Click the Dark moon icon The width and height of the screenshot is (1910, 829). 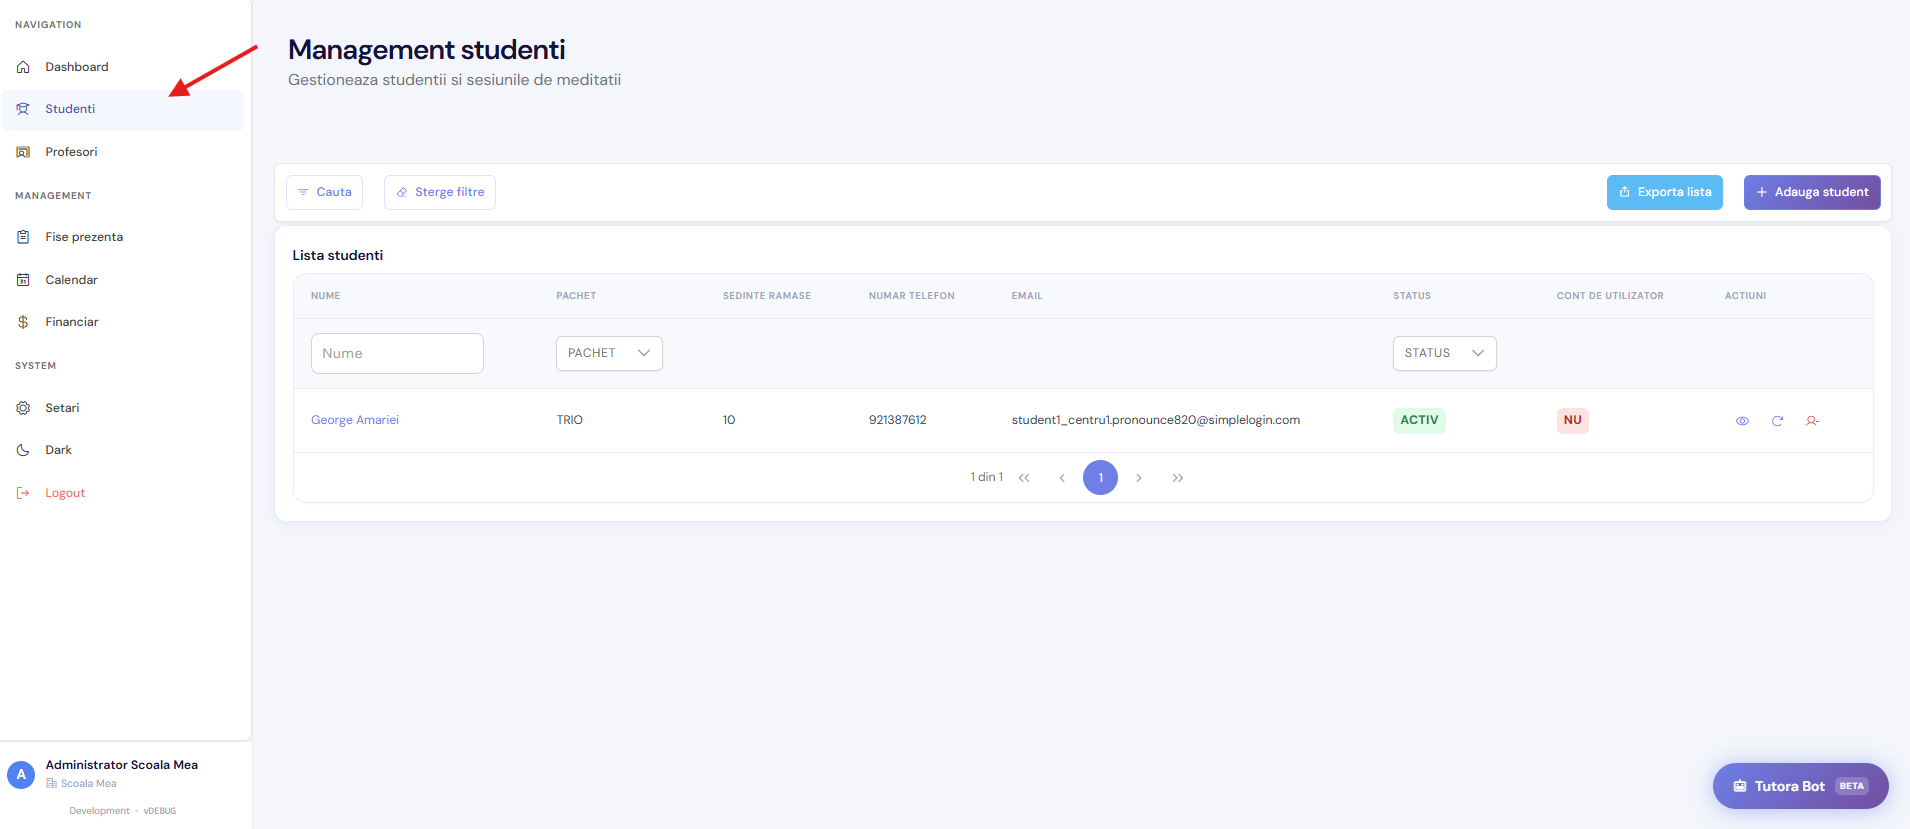tap(23, 450)
